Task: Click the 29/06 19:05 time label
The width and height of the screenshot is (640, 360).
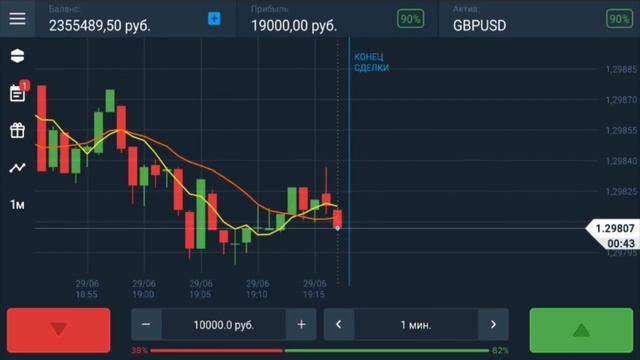Action: coord(200,289)
